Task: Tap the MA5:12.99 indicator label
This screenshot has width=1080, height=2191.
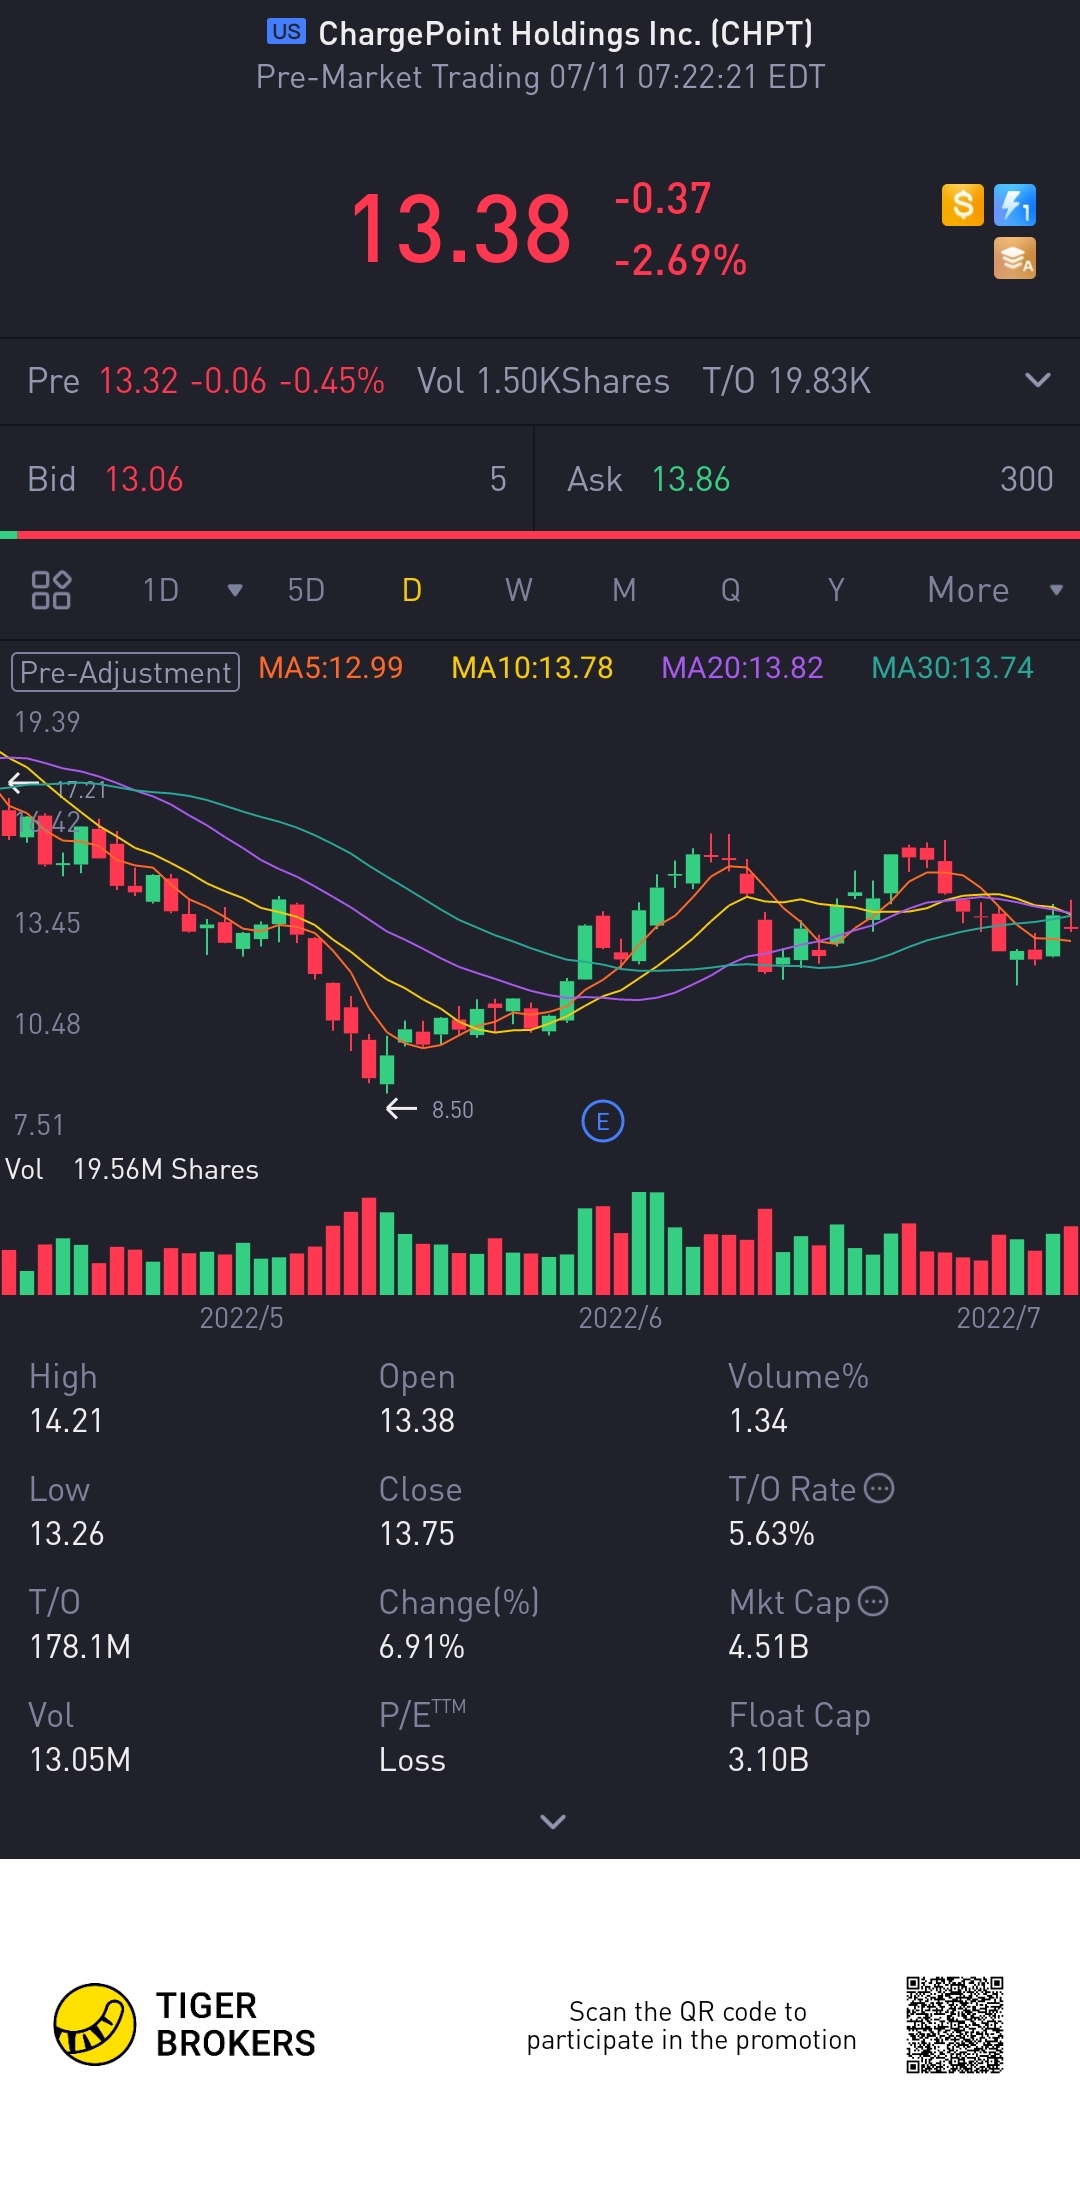Action: tap(331, 668)
